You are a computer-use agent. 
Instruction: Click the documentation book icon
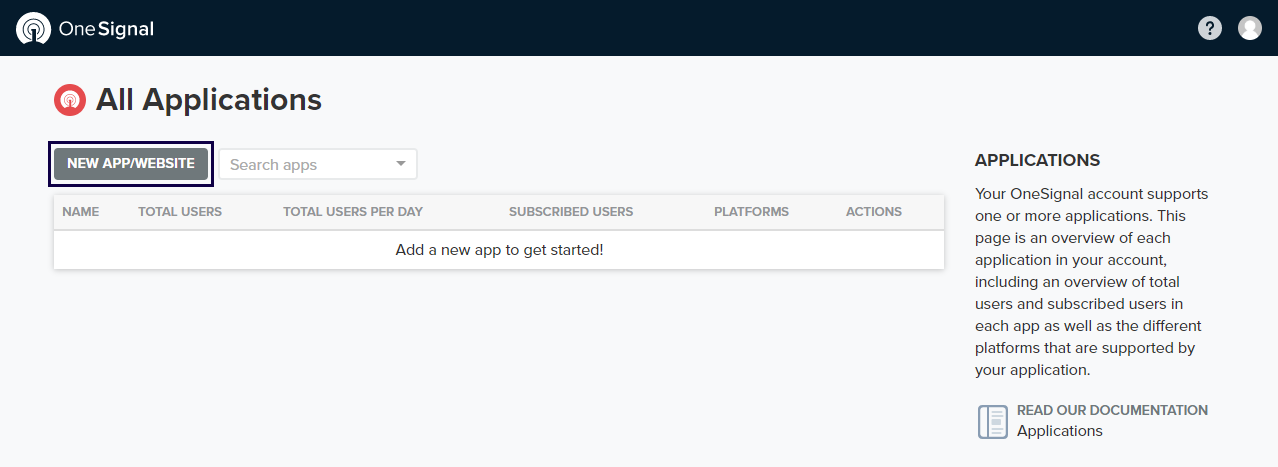pos(992,421)
